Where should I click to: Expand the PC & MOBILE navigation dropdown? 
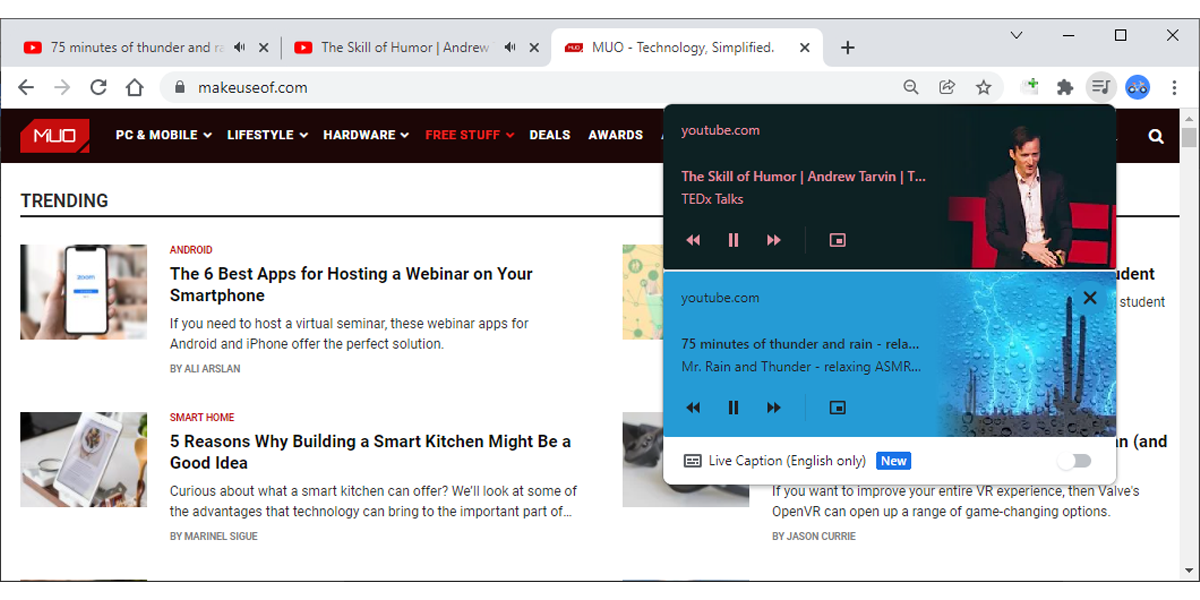163,134
